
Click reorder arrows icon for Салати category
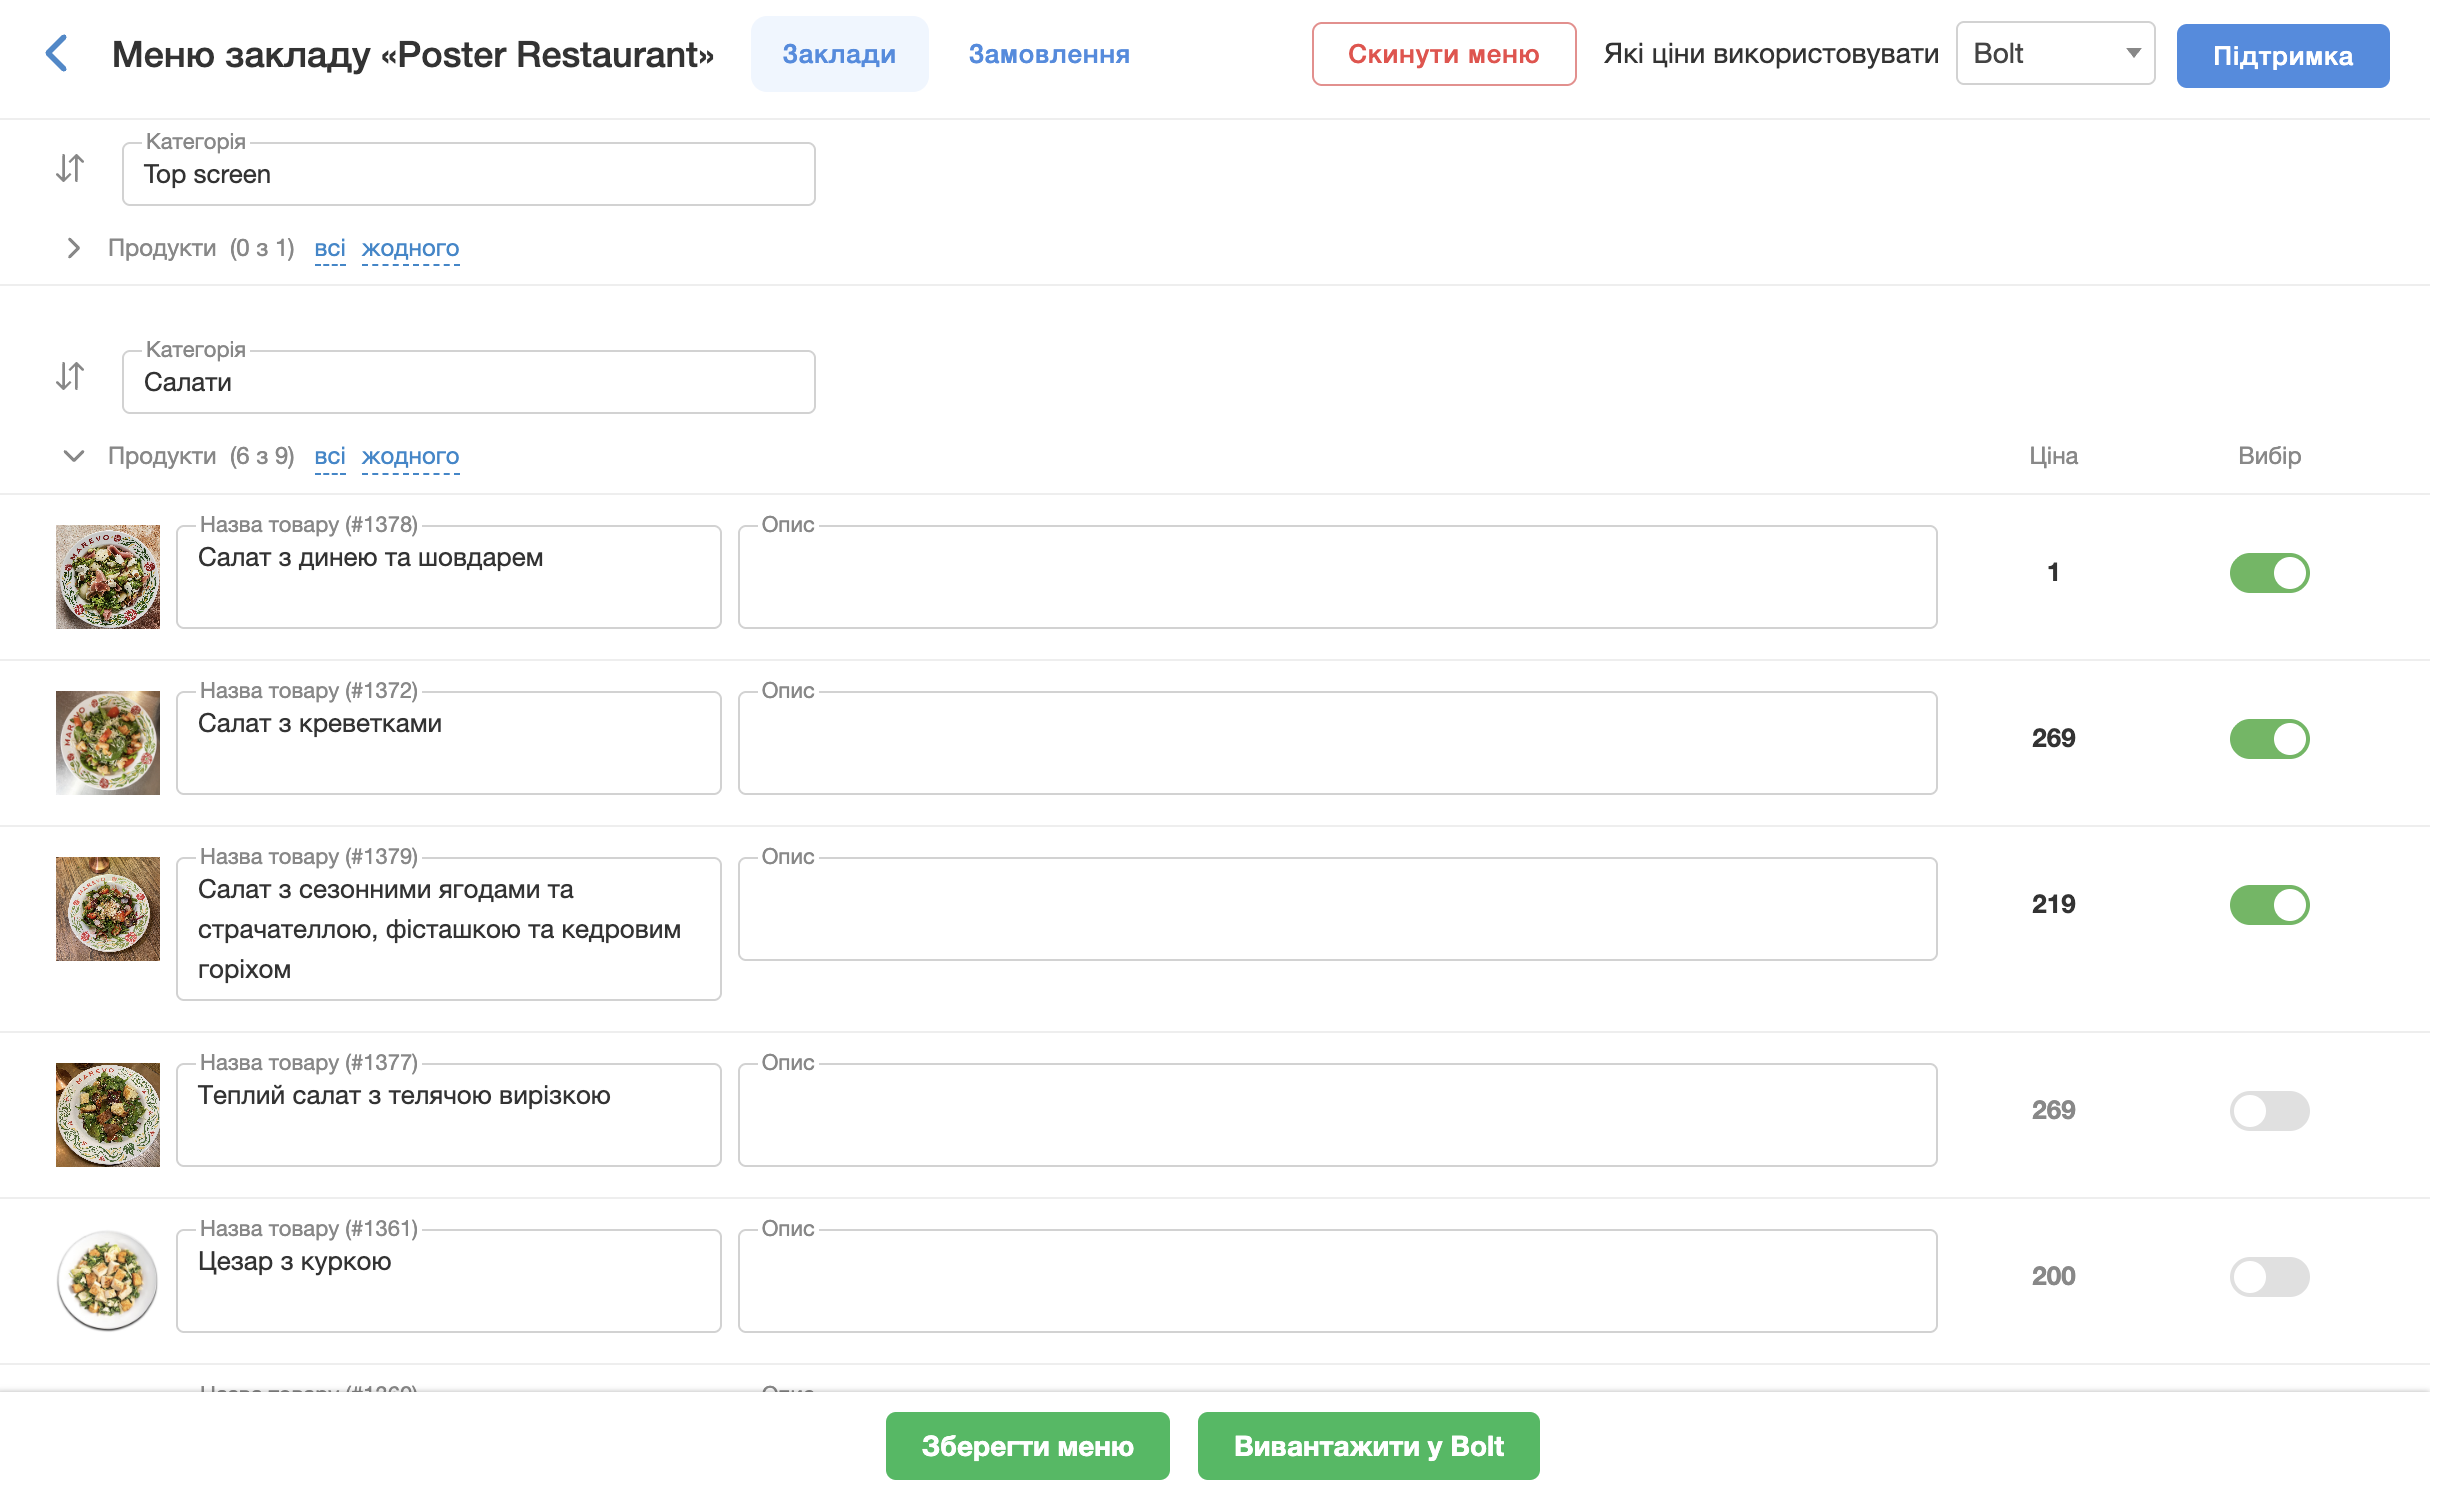tap(70, 376)
